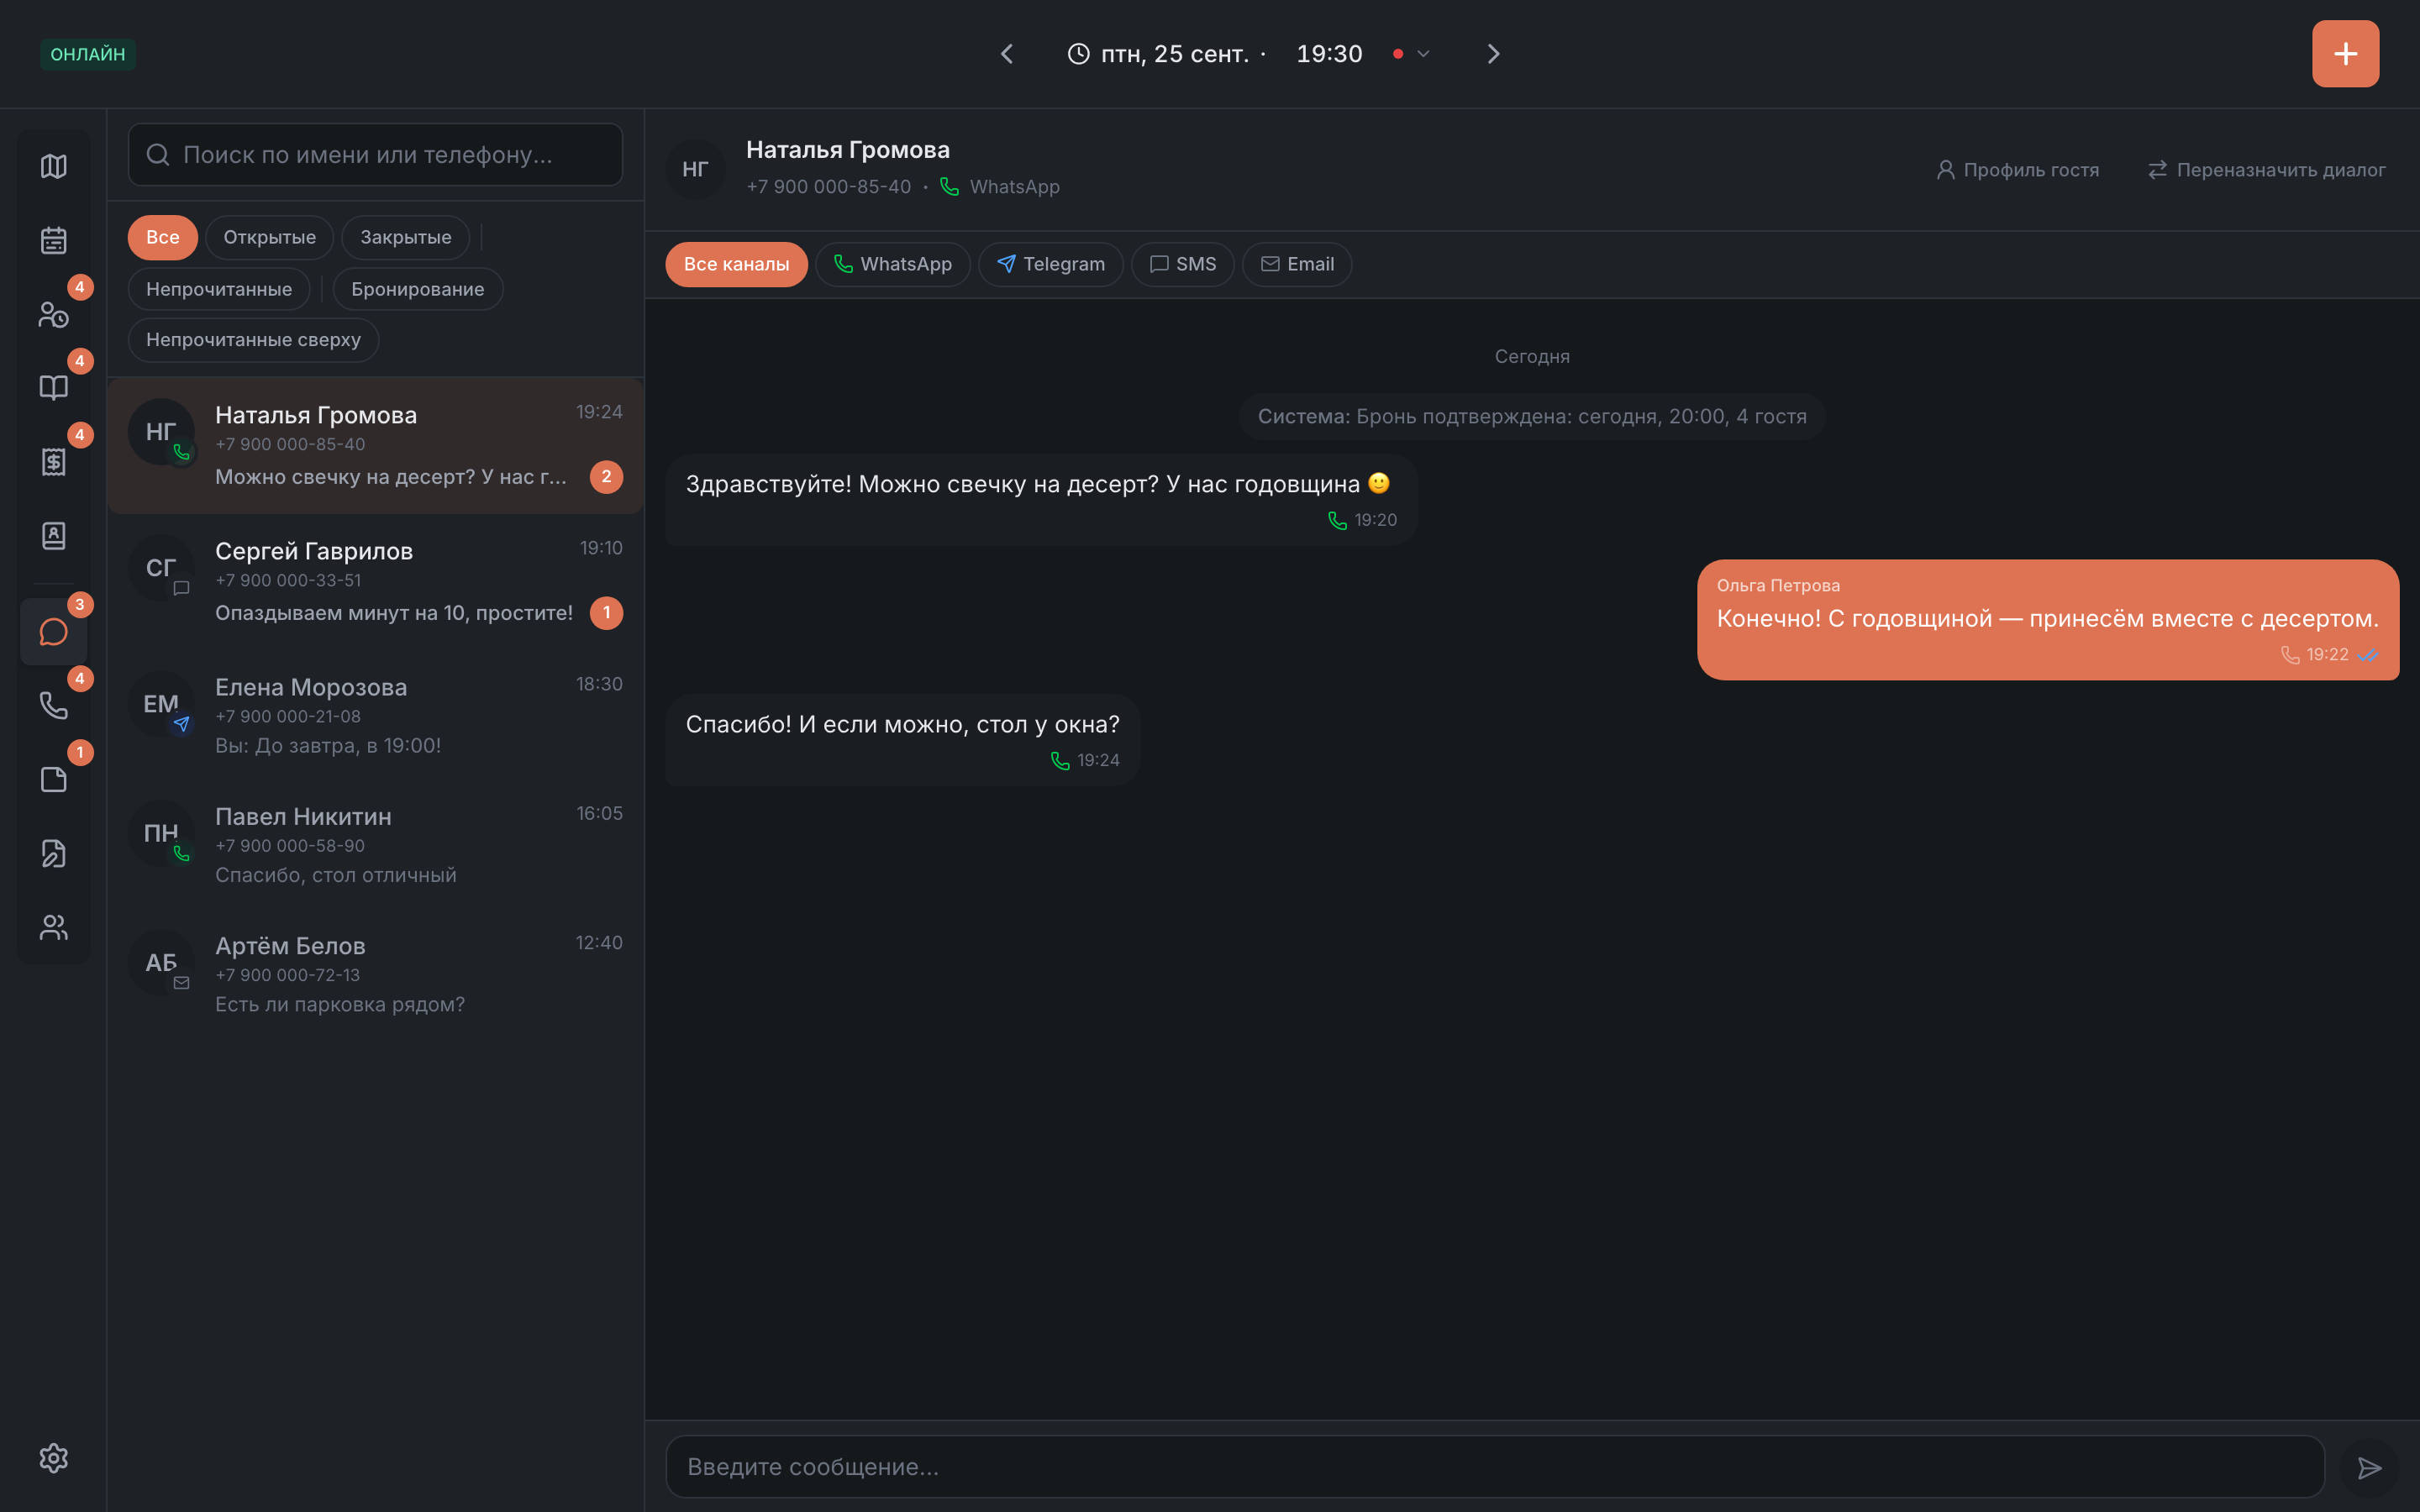Screen dimensions: 2420x1512
Task: Toggle the Непрочитанные сверху filter
Action: tap(253, 340)
